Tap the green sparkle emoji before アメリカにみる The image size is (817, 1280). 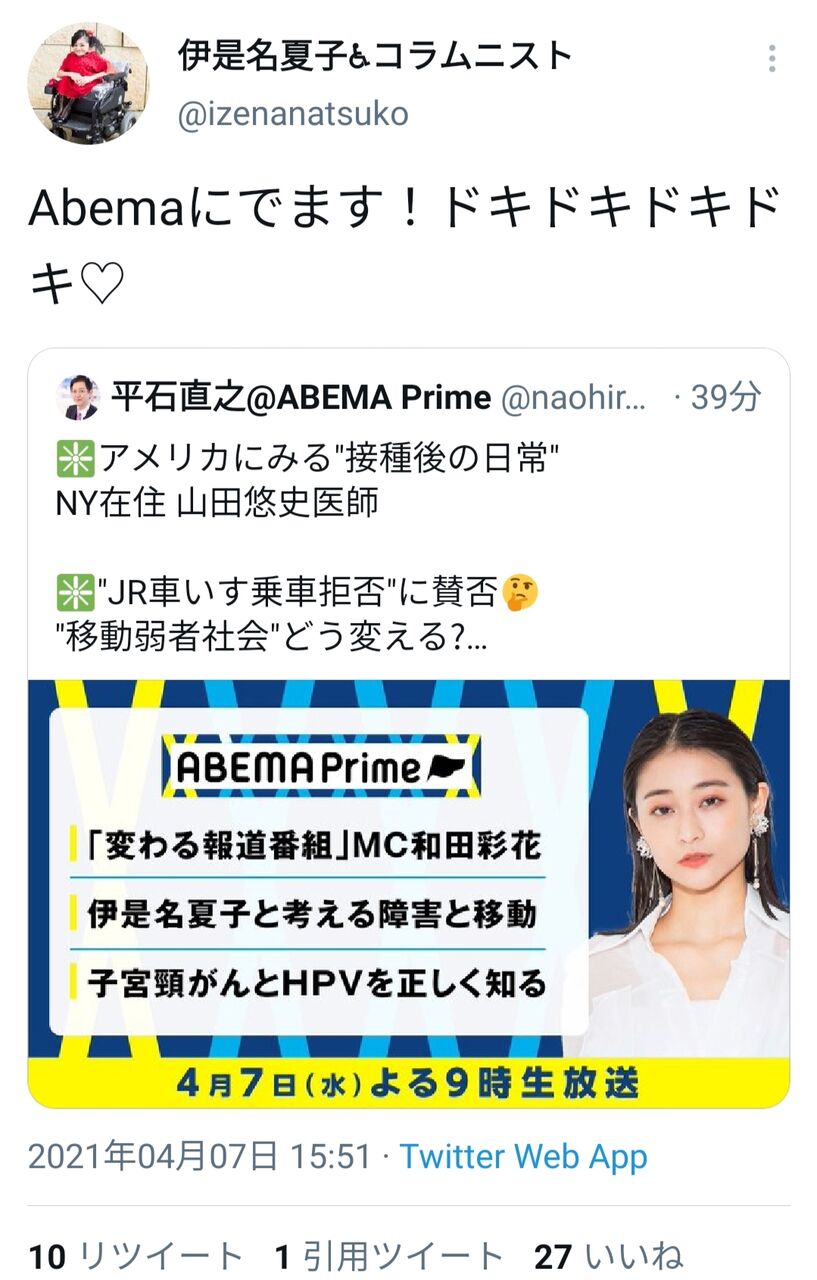pyautogui.click(x=75, y=460)
